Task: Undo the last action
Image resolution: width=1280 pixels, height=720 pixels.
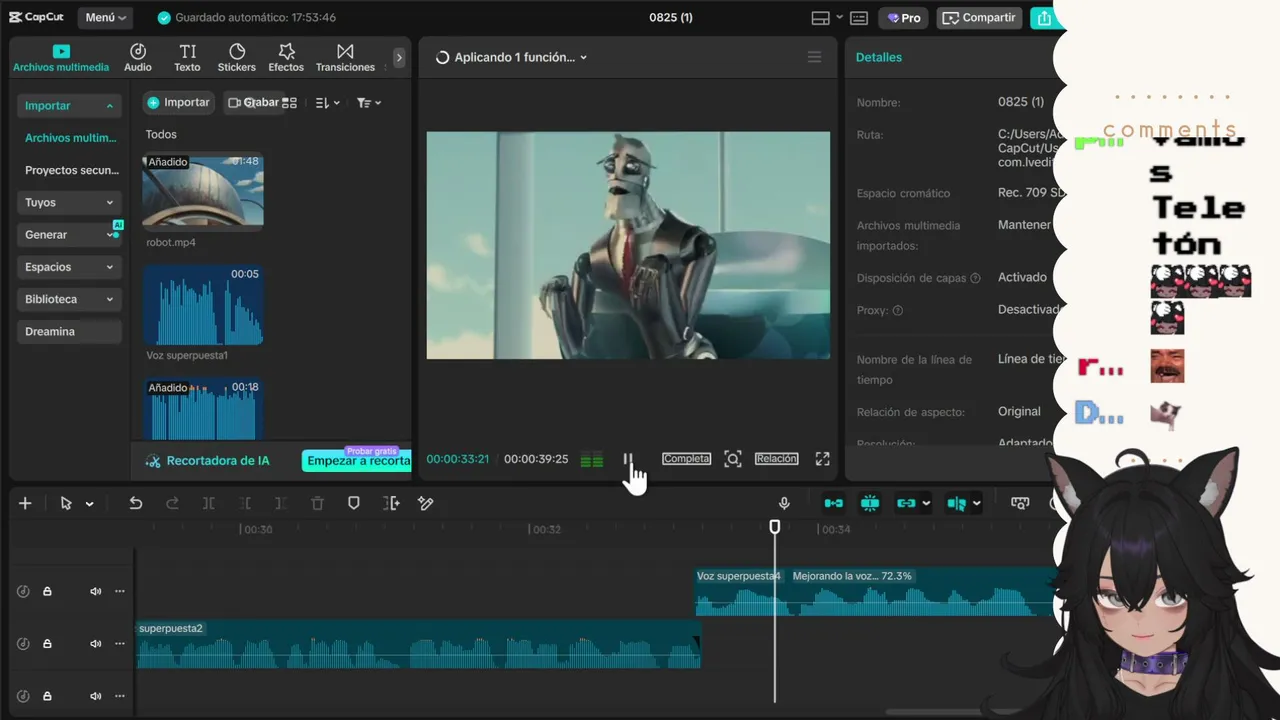Action: click(136, 503)
